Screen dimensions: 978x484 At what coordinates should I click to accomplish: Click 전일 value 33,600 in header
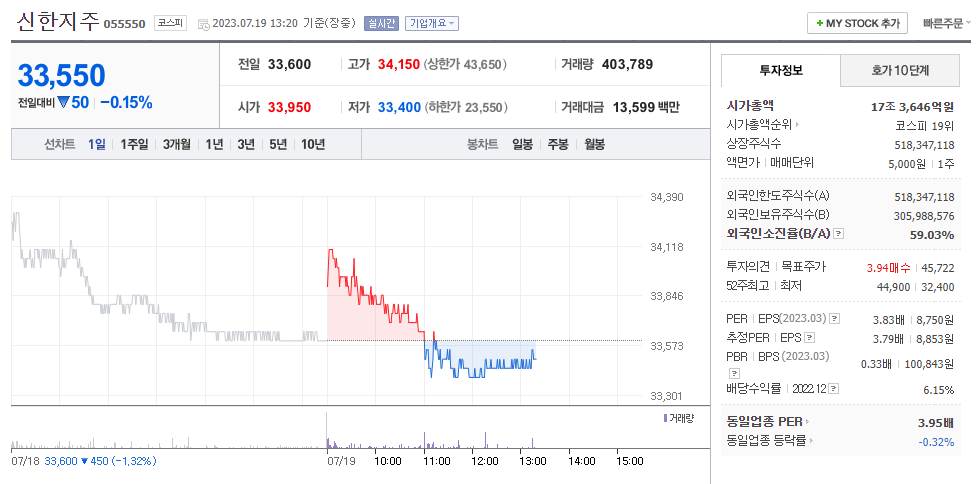click(x=289, y=64)
